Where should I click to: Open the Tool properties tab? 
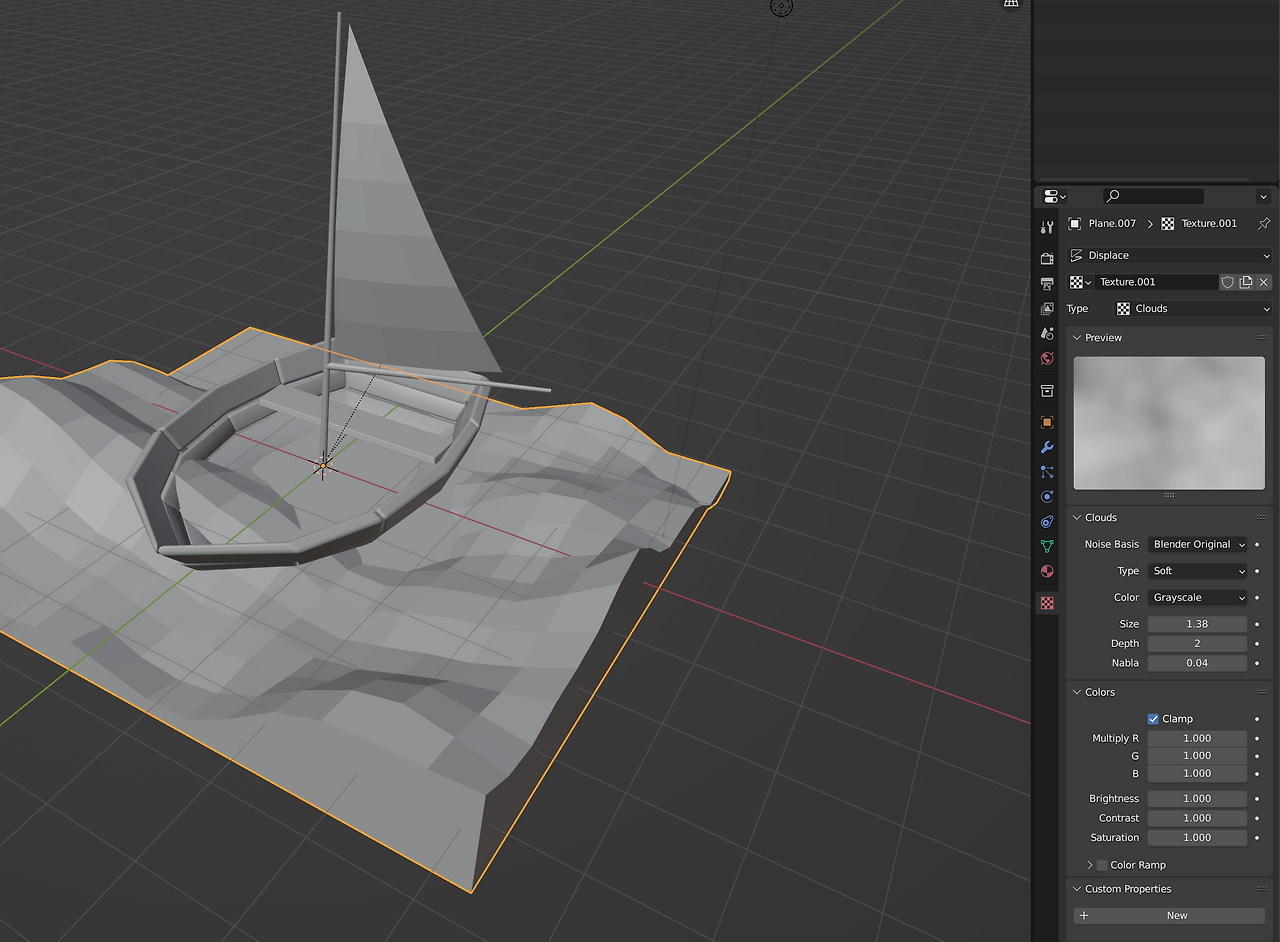click(1047, 228)
